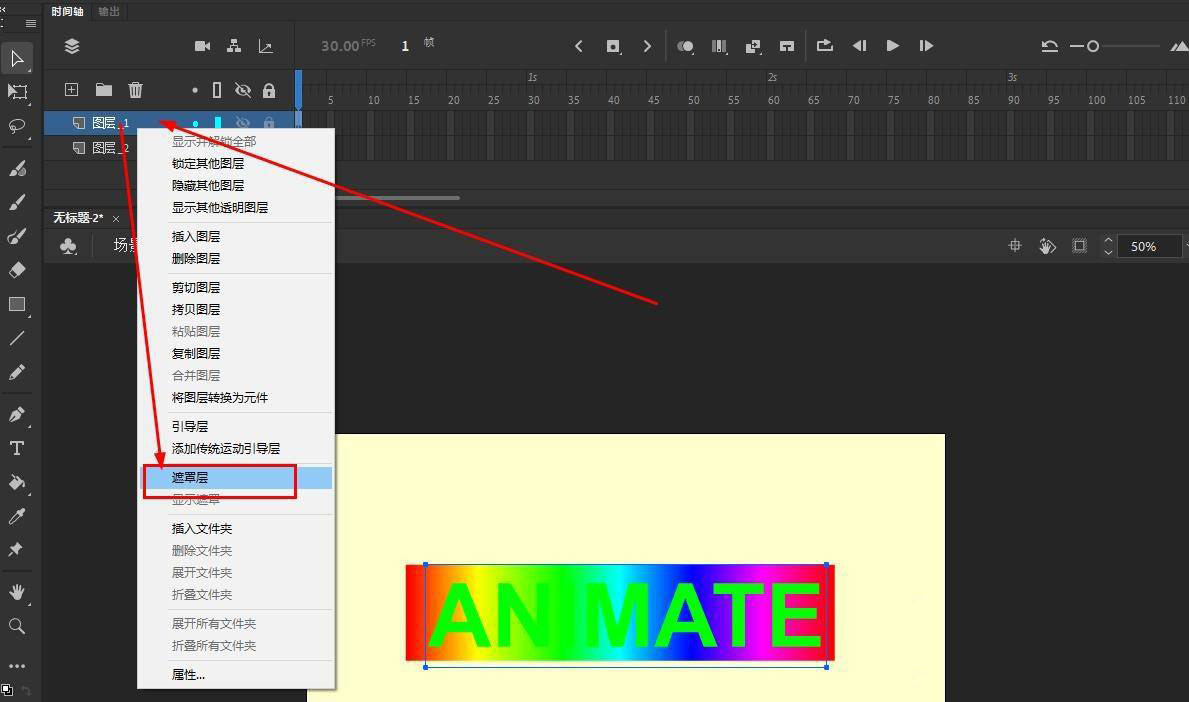Select the Pen tool
This screenshot has width=1189, height=702.
17,415
